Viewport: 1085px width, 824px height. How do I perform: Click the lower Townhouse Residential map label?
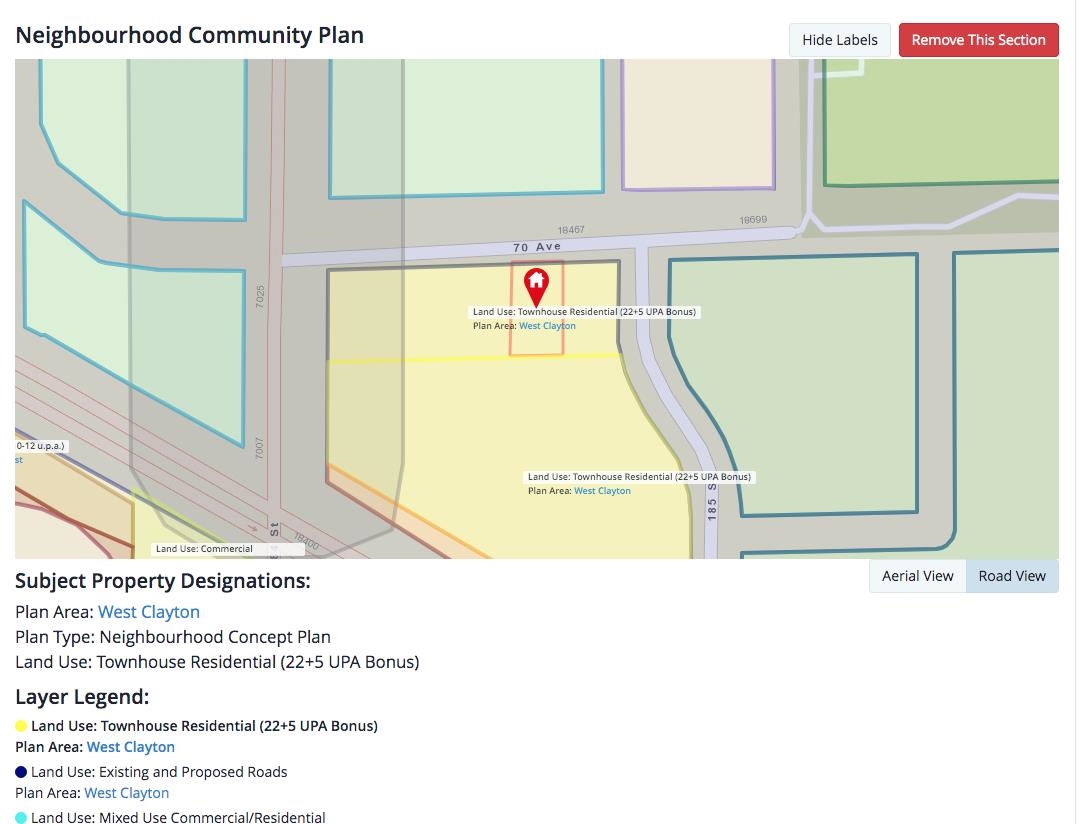639,477
